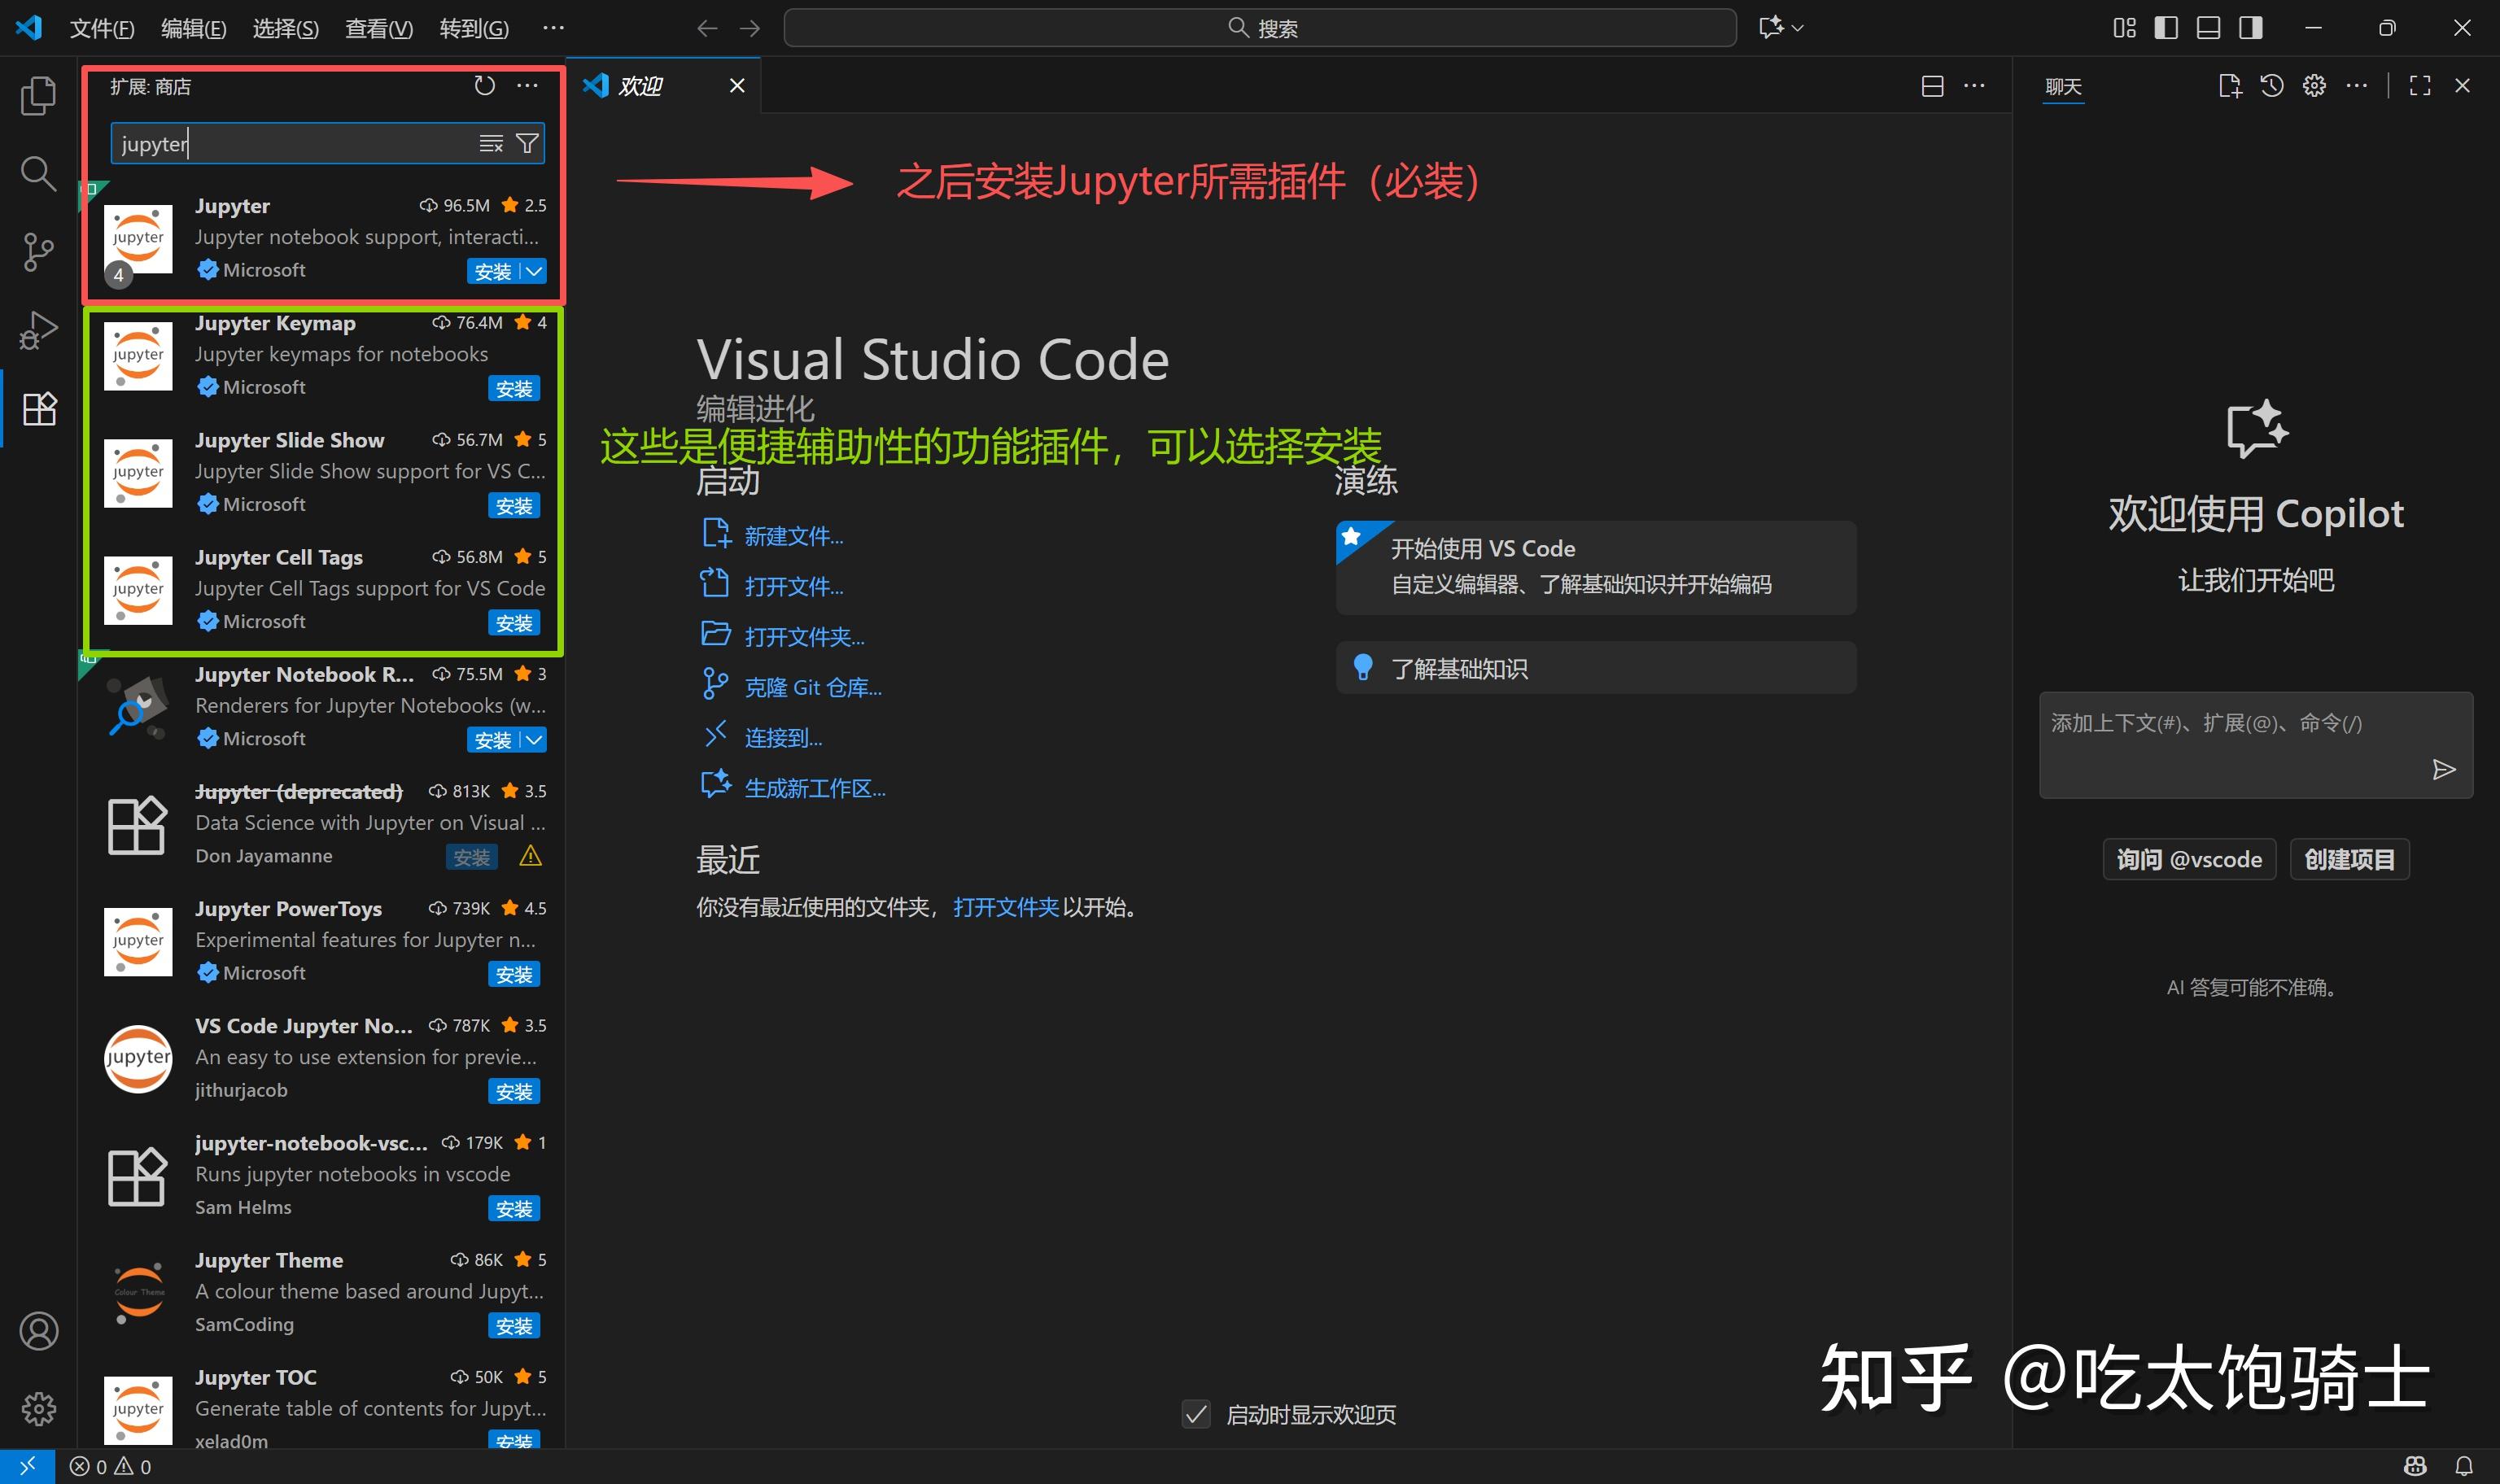This screenshot has width=2500, height=1484.
Task: Open the extensions view more actions menu
Action: 528,86
